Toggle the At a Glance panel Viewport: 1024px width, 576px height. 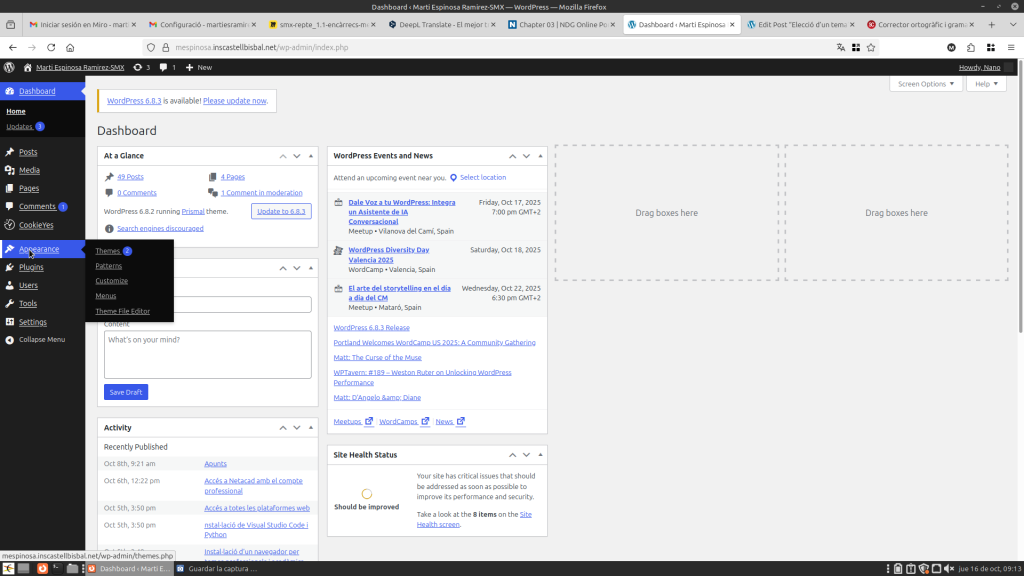coord(311,156)
